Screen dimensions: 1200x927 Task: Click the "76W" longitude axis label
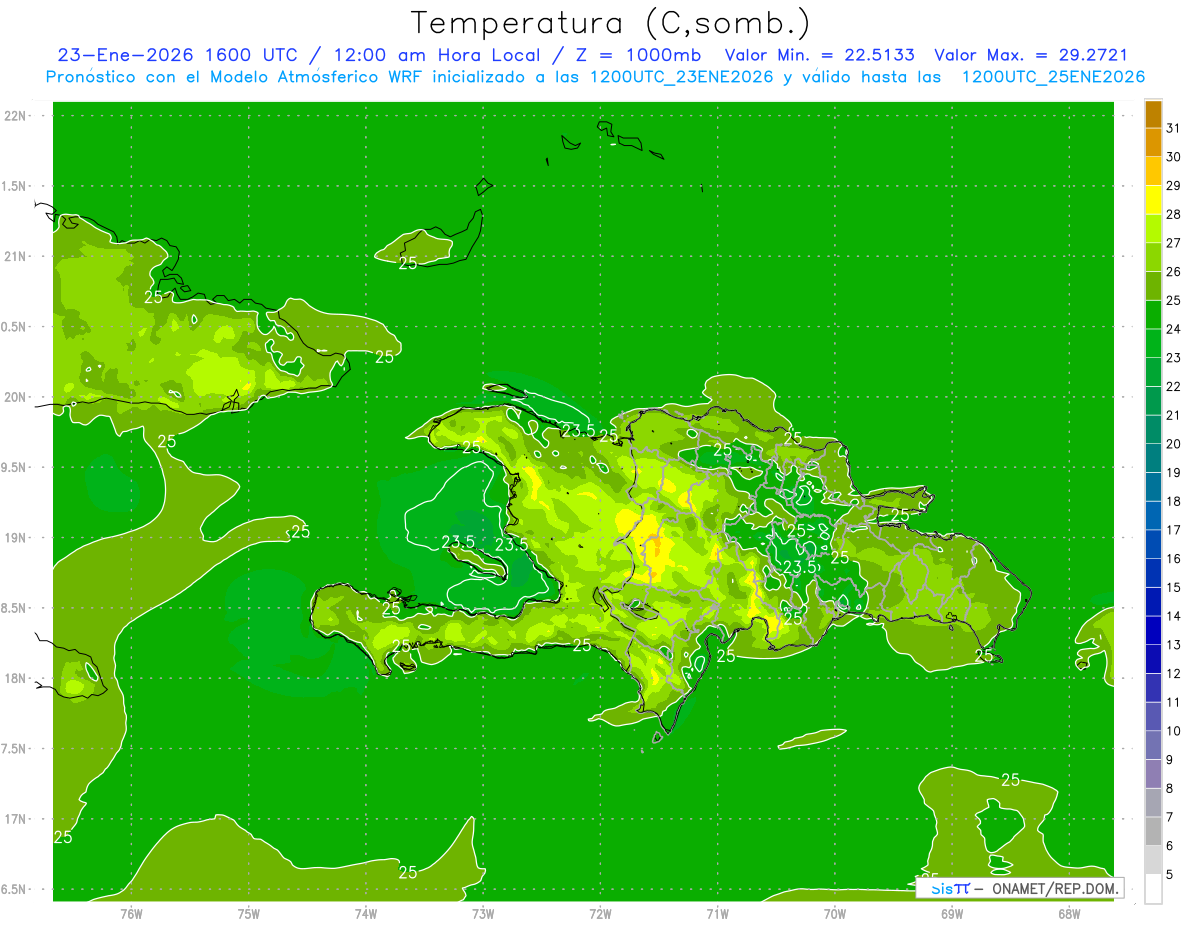(x=131, y=914)
